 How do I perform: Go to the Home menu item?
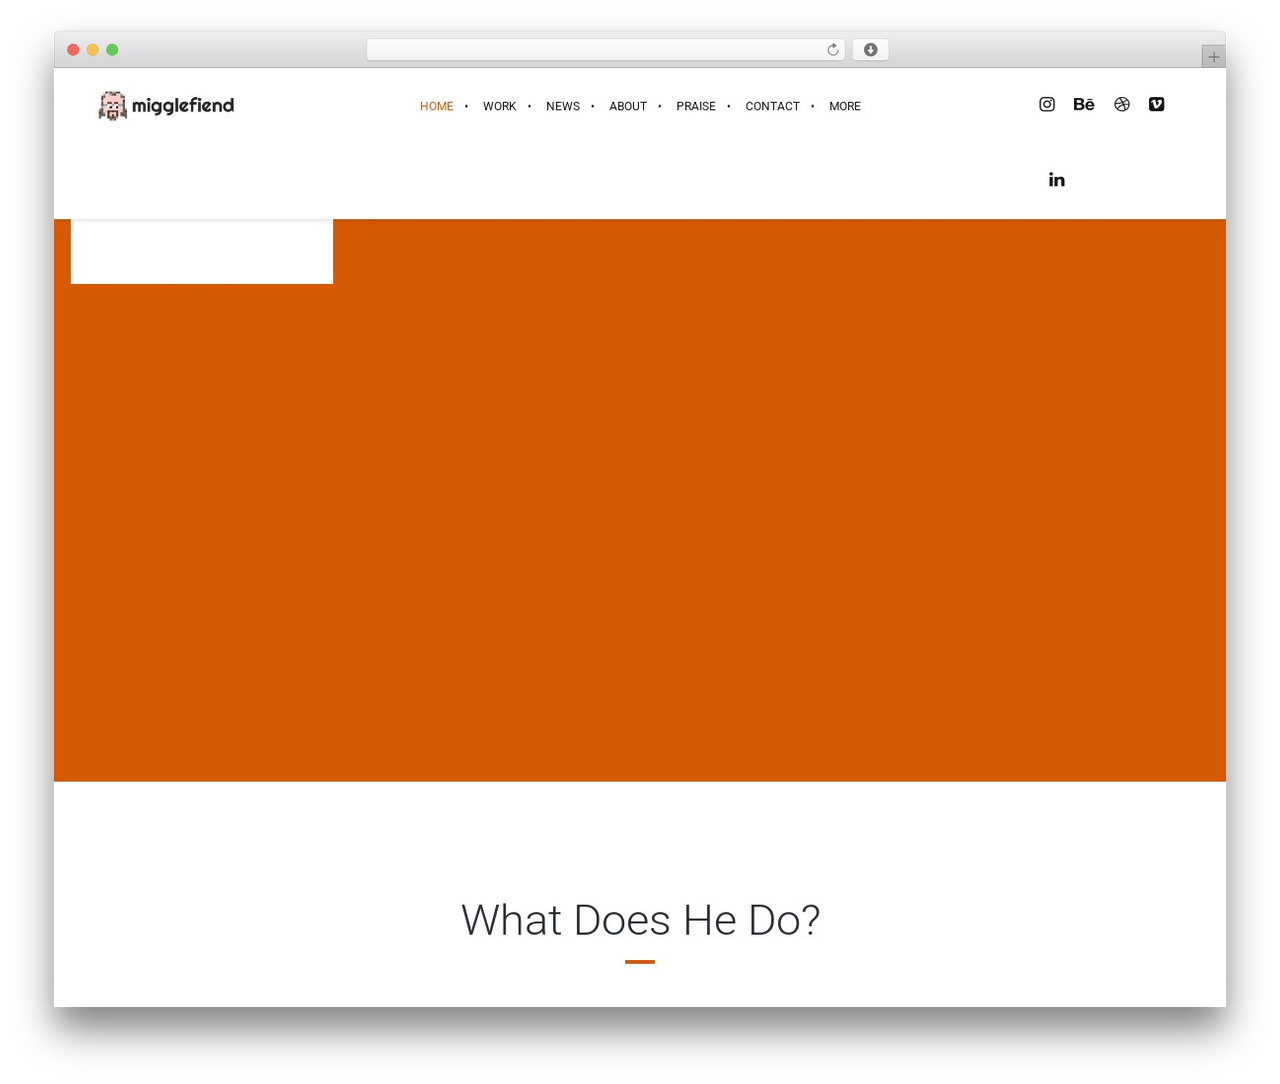tap(436, 106)
